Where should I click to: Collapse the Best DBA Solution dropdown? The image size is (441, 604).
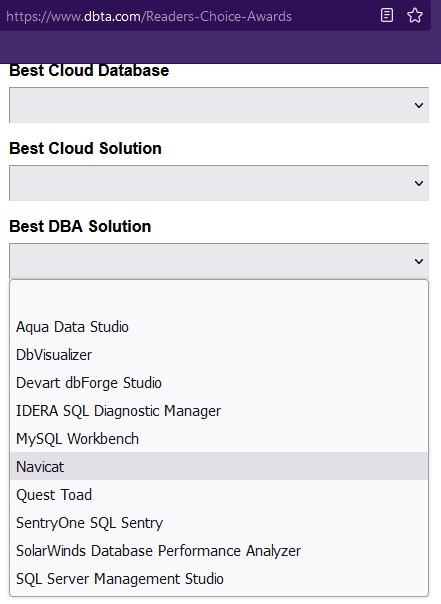219,261
